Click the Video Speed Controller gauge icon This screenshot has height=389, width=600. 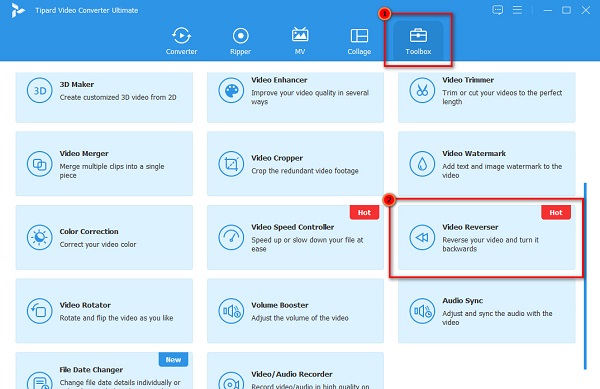click(231, 237)
